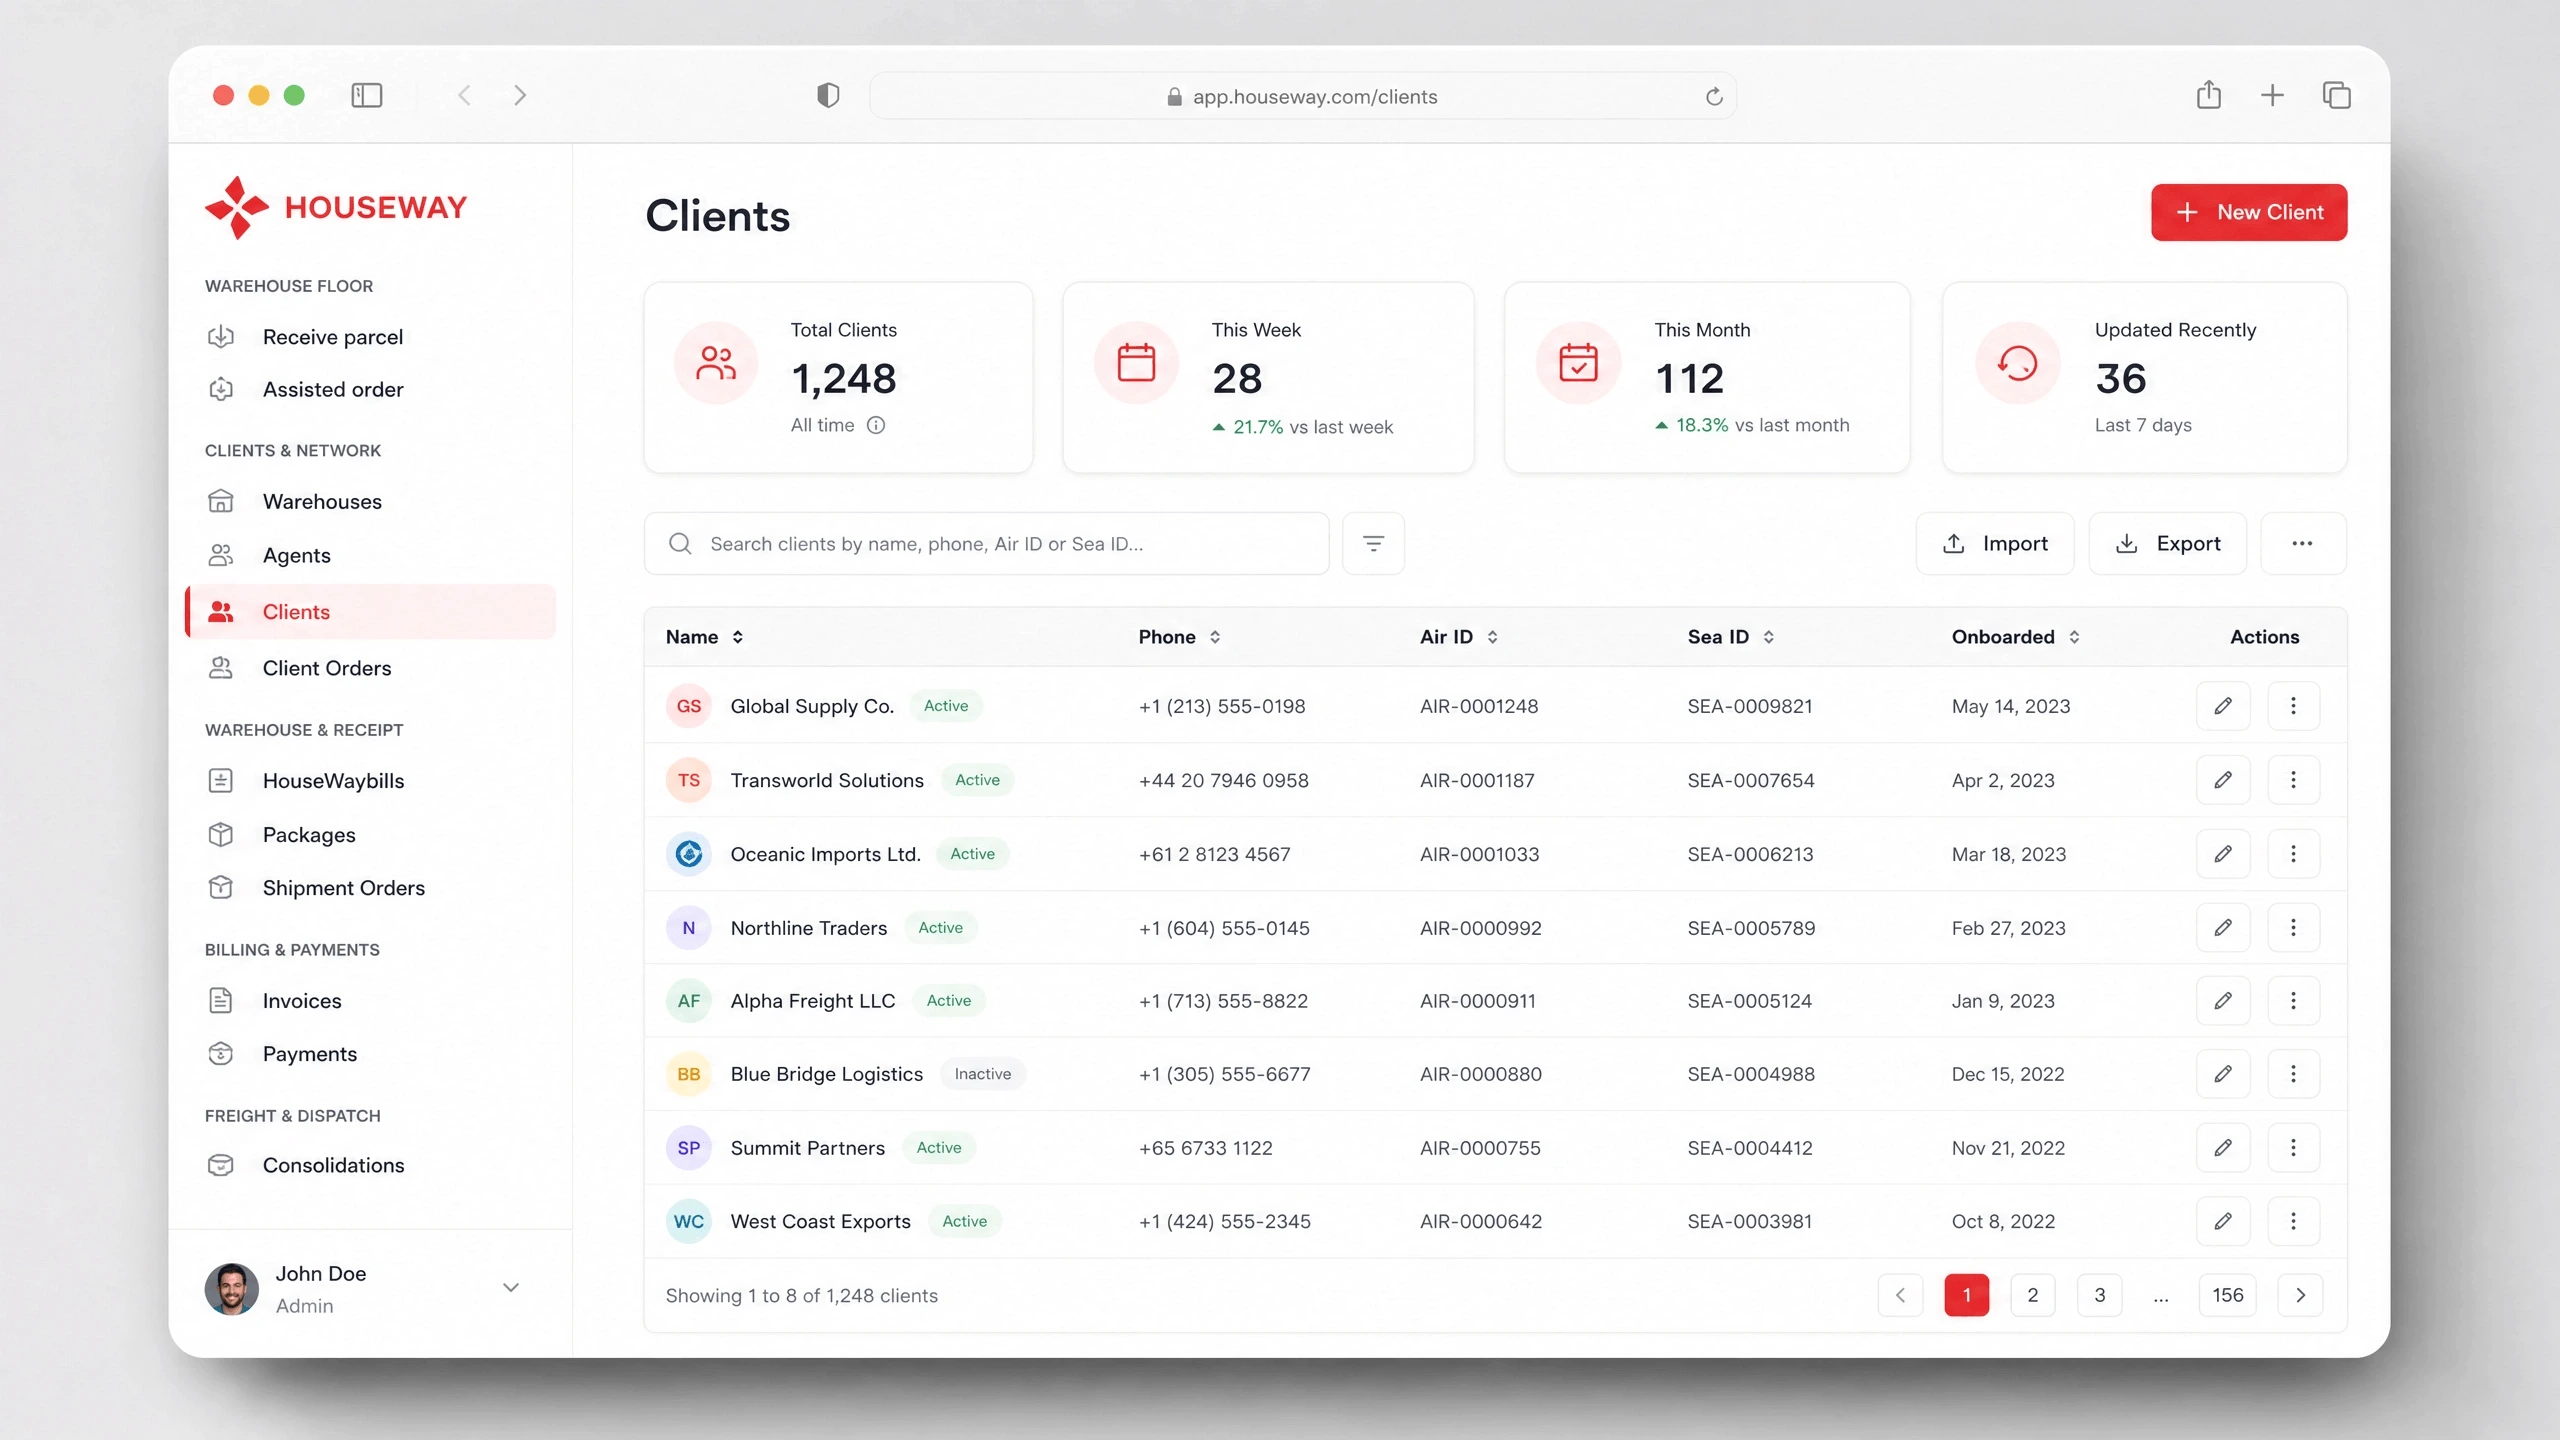This screenshot has height=1440, width=2560.
Task: Click the address bar URL field
Action: pos(1302,97)
